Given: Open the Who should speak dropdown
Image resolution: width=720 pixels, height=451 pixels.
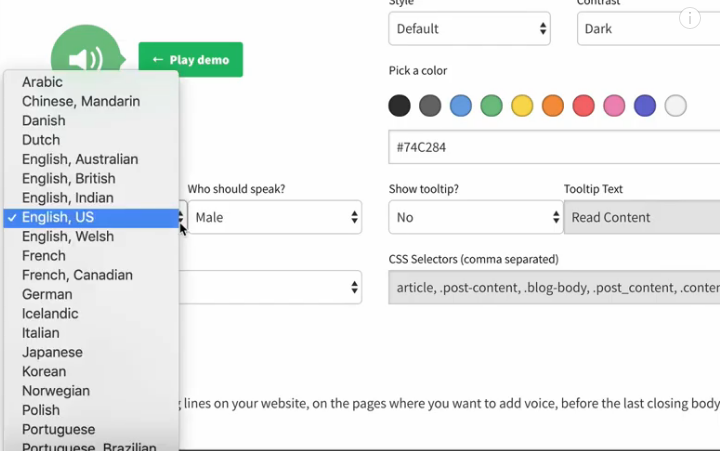Looking at the screenshot, I should (x=275, y=217).
